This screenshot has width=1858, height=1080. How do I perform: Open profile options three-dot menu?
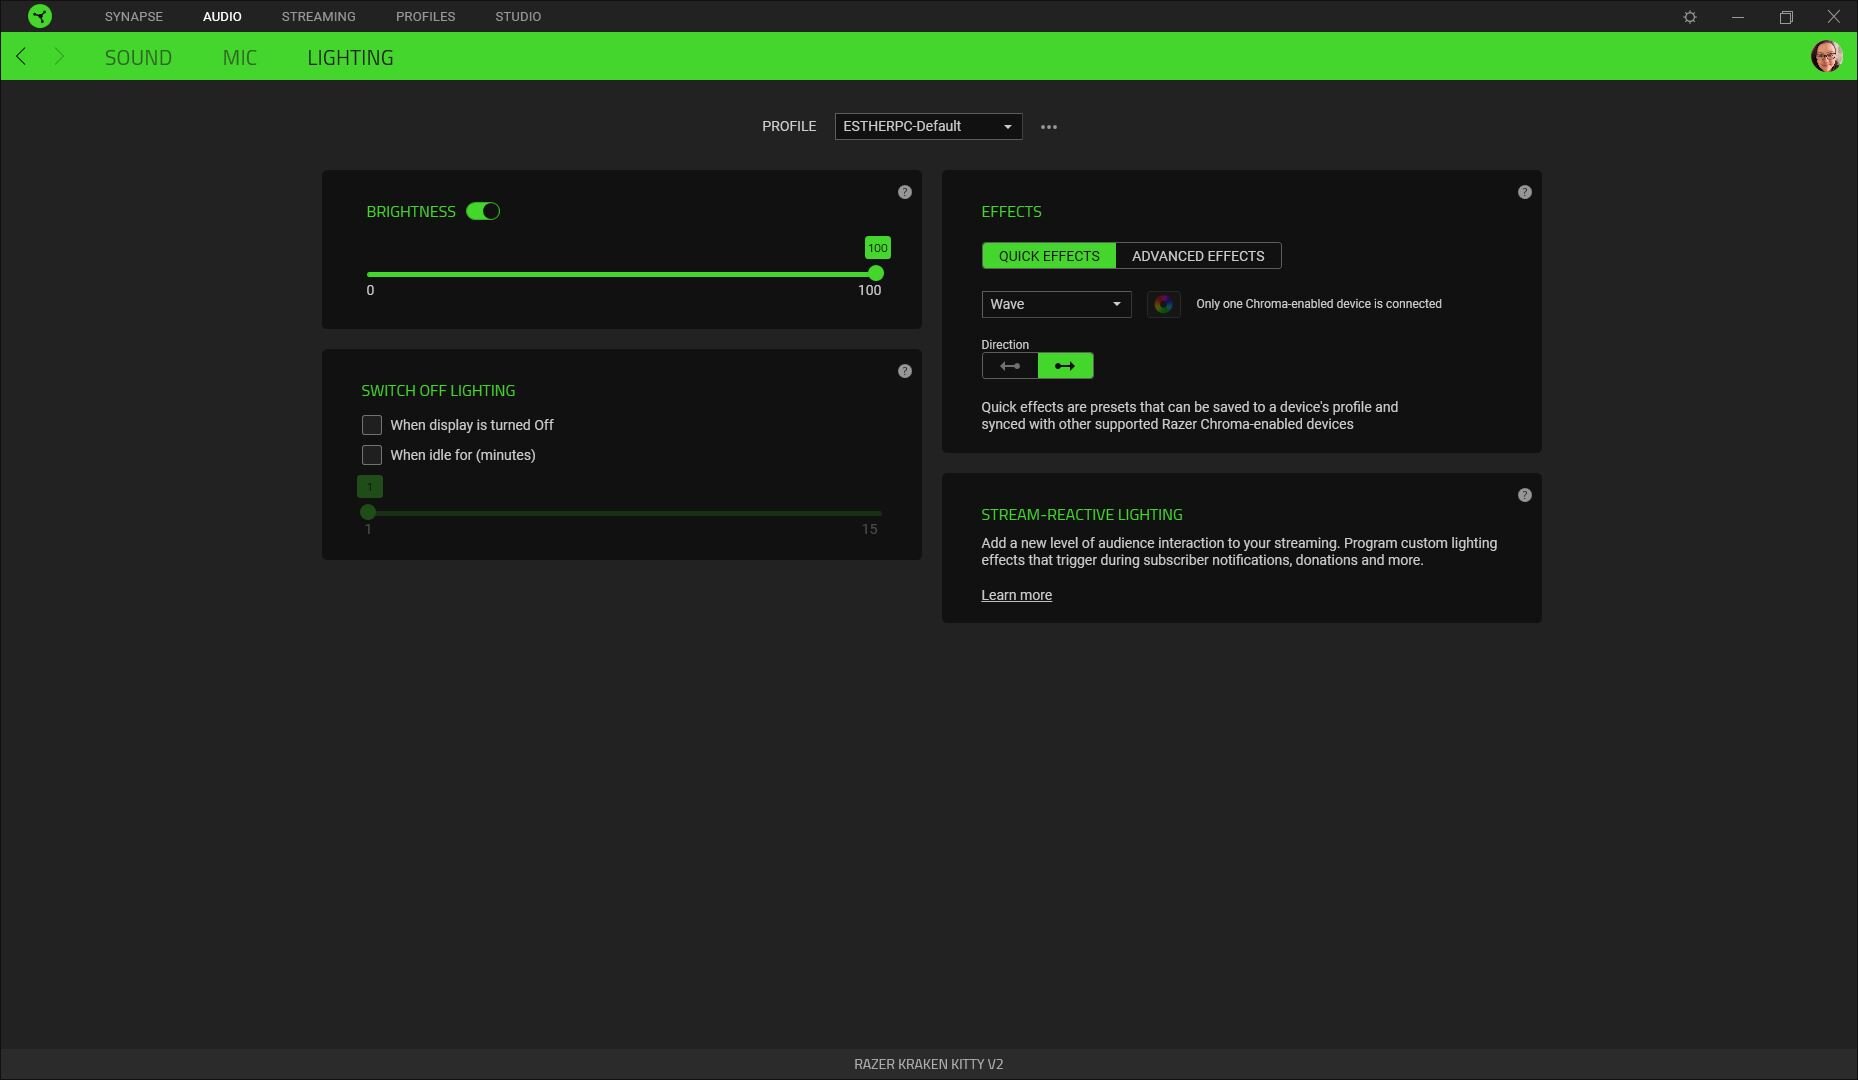click(x=1049, y=127)
